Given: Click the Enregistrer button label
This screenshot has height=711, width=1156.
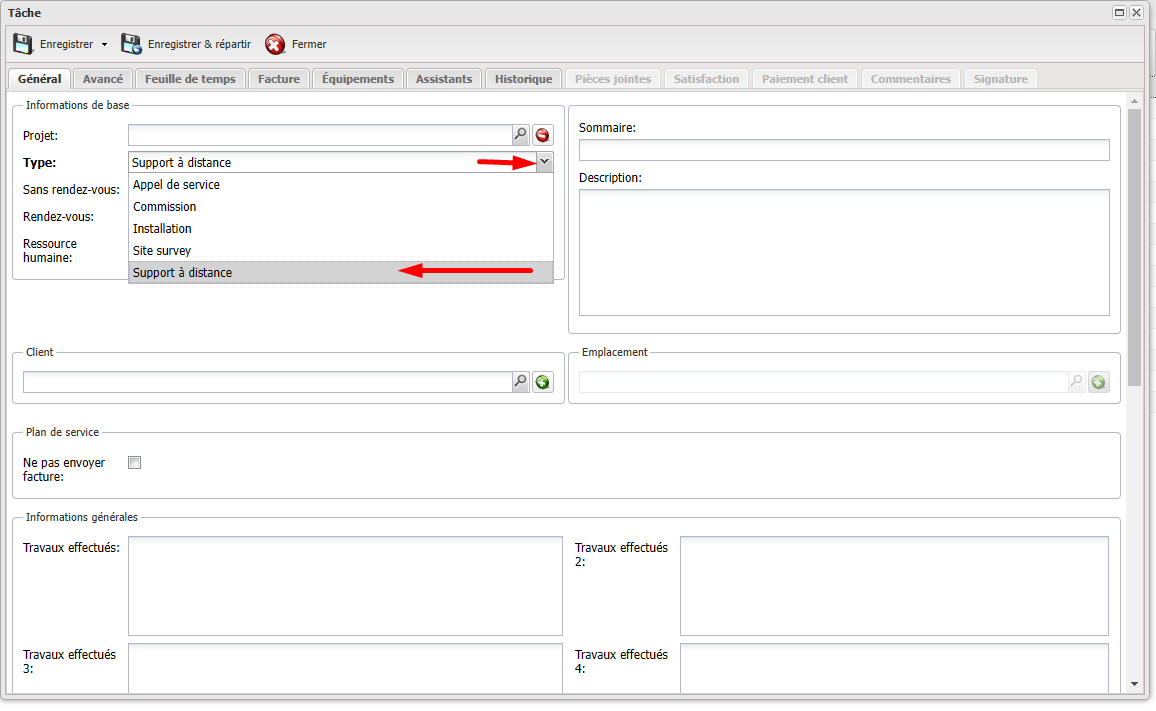Looking at the screenshot, I should pos(66,44).
